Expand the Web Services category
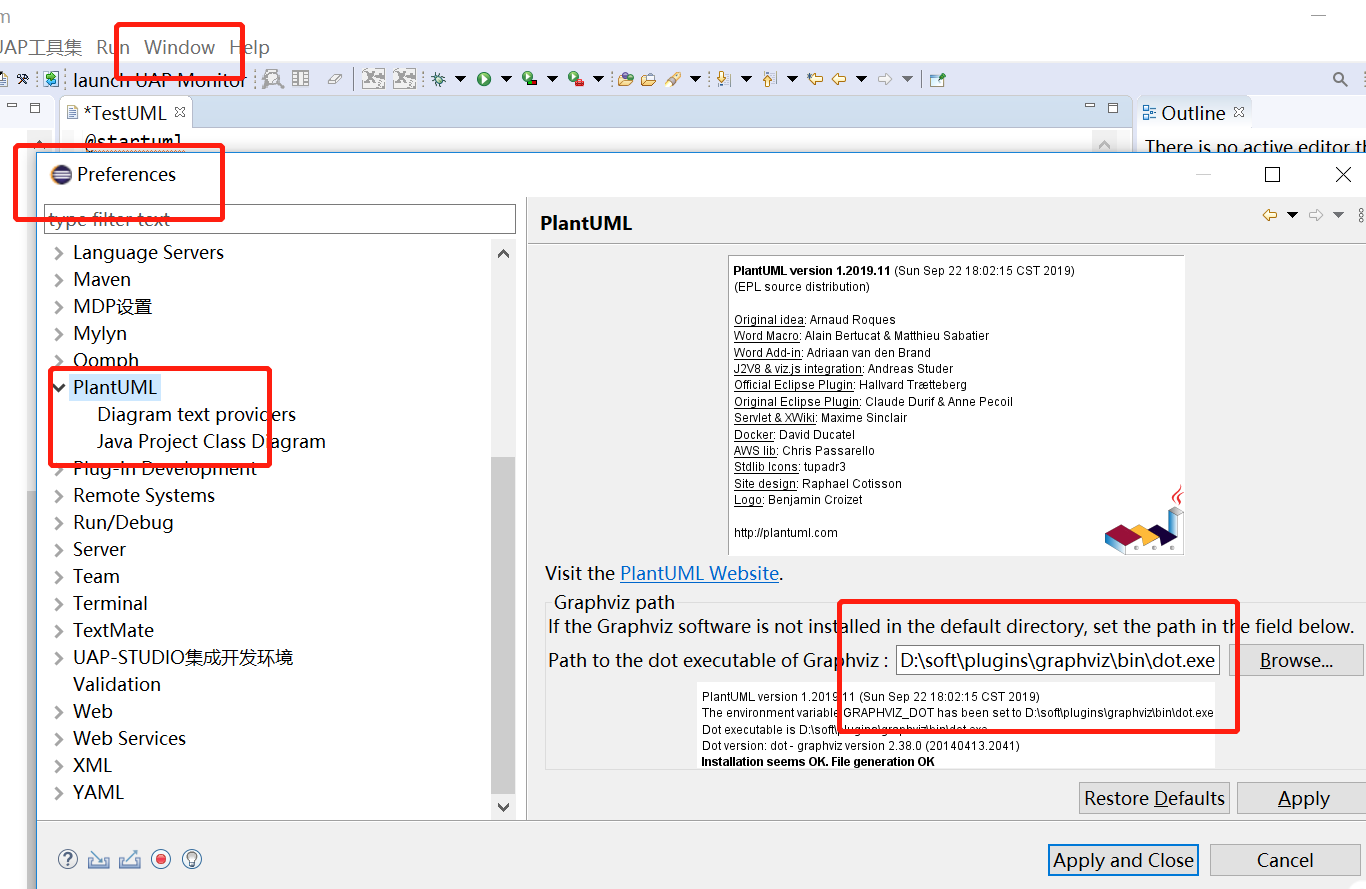 pyautogui.click(x=59, y=738)
